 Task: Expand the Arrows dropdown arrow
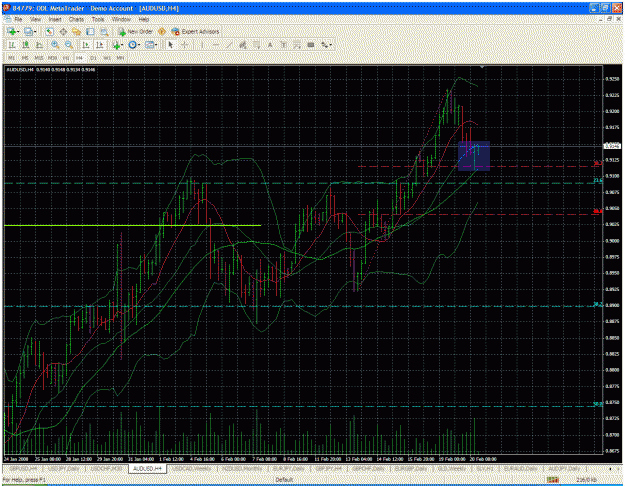[331, 45]
